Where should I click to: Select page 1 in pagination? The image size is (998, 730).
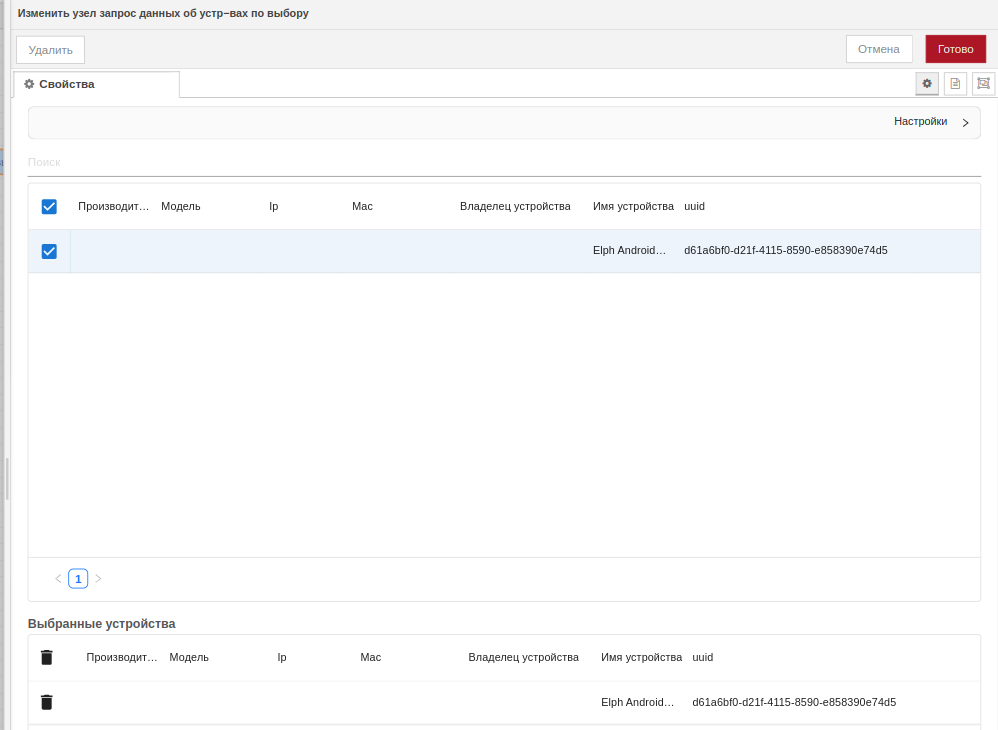(78, 578)
